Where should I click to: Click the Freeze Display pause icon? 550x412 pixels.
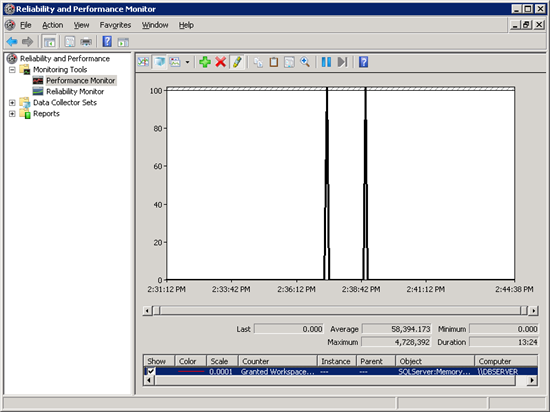click(x=326, y=62)
